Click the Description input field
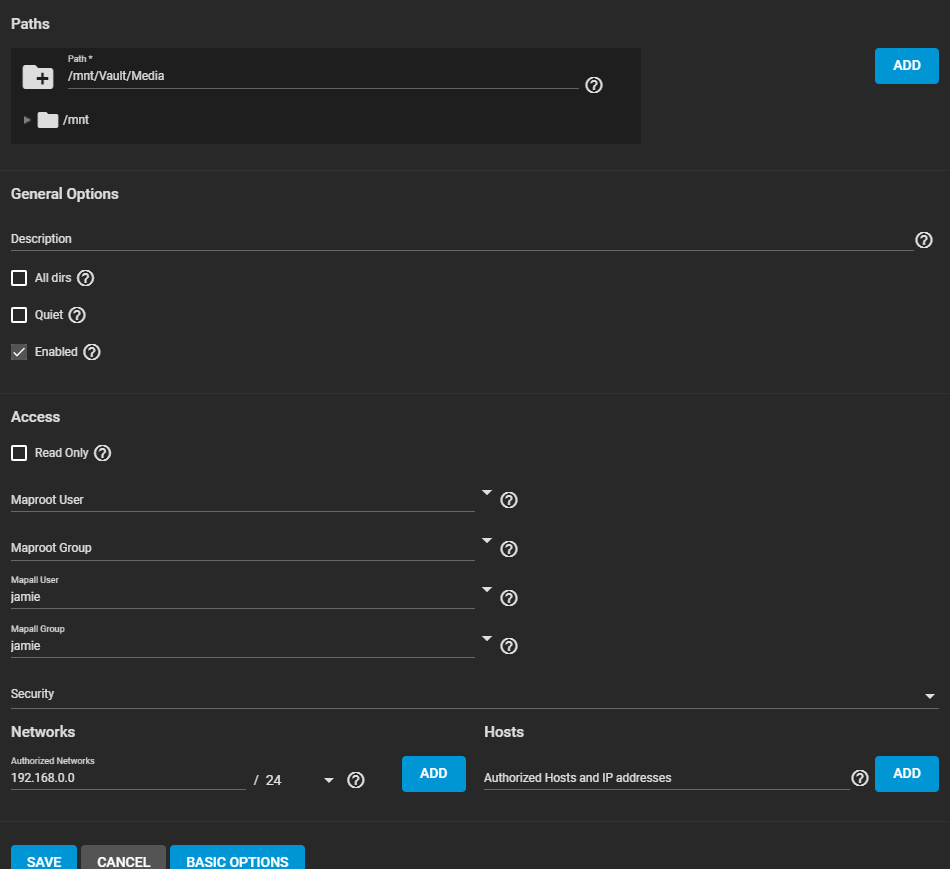 coord(460,240)
